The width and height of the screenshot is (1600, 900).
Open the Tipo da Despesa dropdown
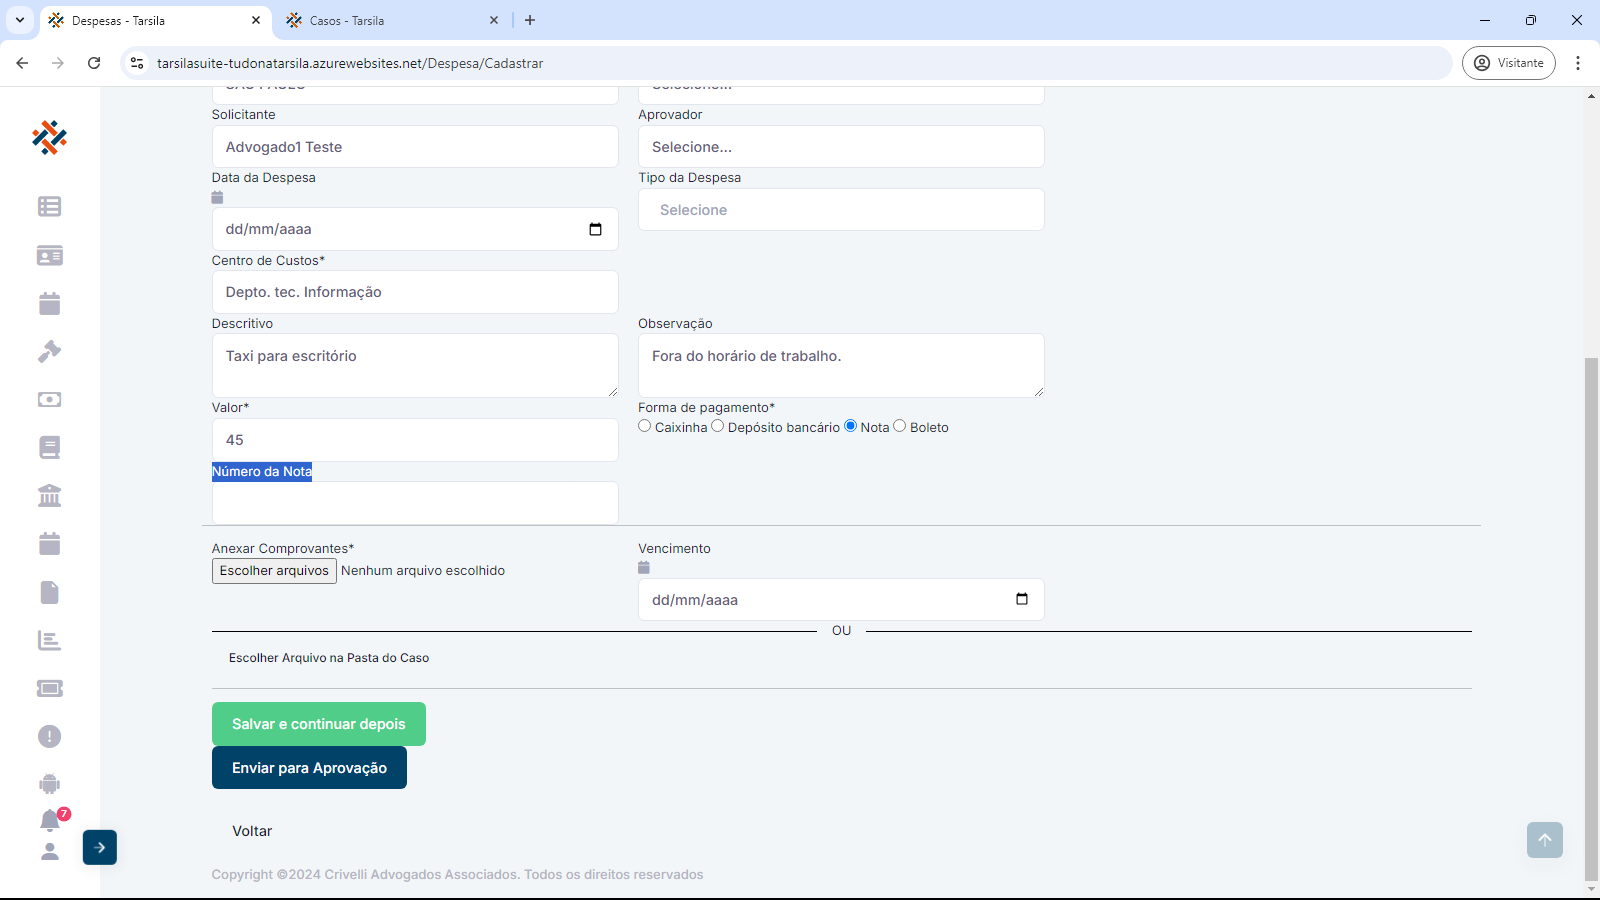841,210
